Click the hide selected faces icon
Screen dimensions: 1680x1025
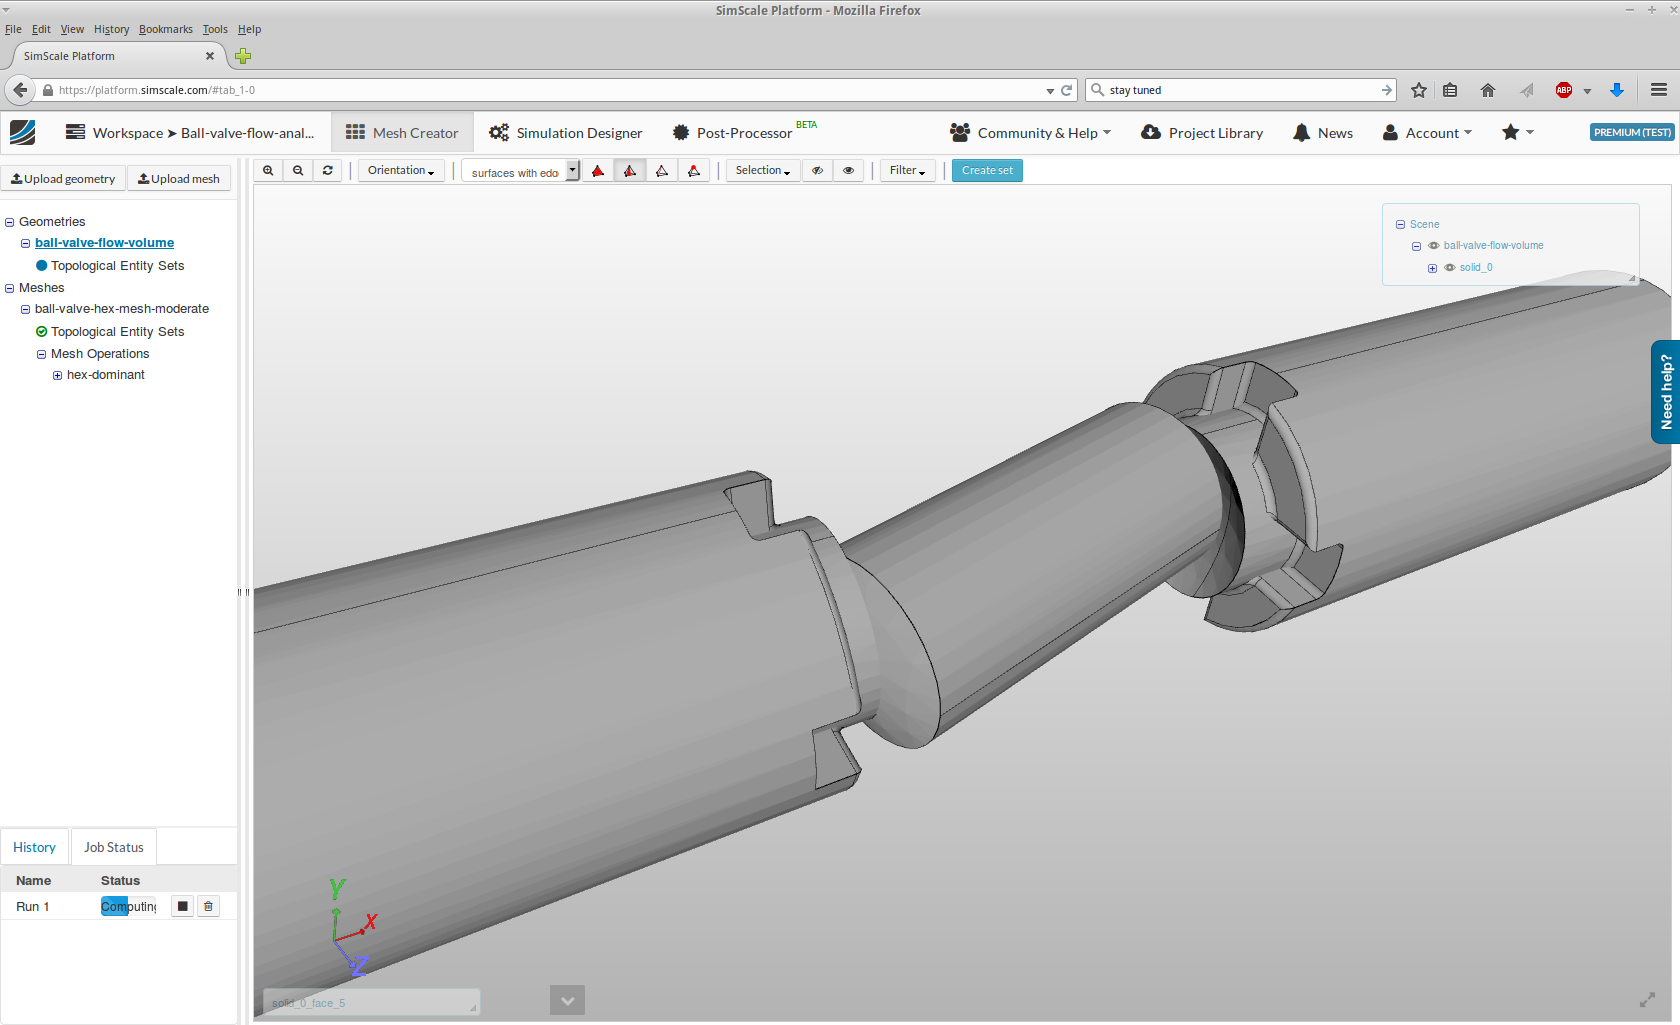click(817, 170)
